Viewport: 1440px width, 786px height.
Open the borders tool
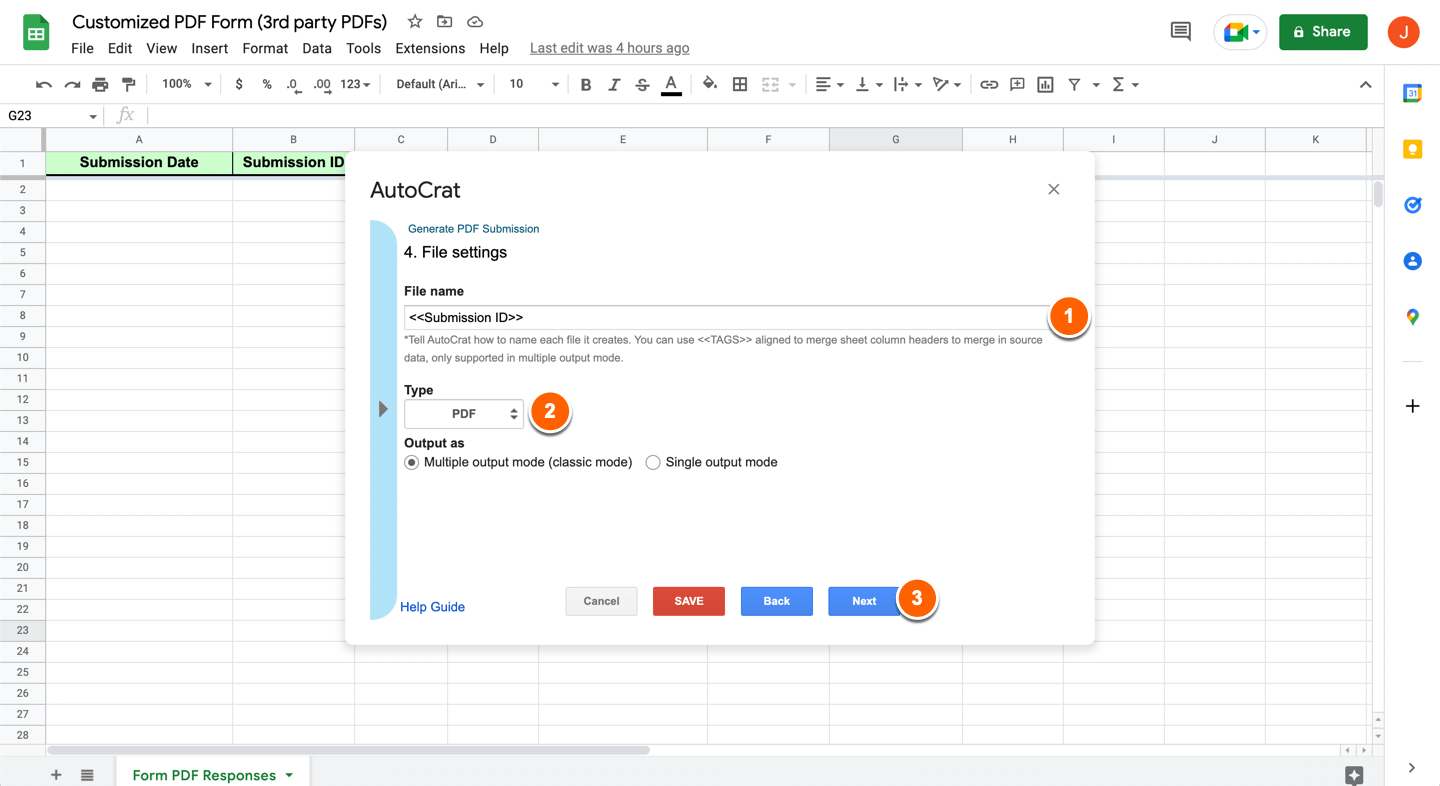[x=740, y=85]
